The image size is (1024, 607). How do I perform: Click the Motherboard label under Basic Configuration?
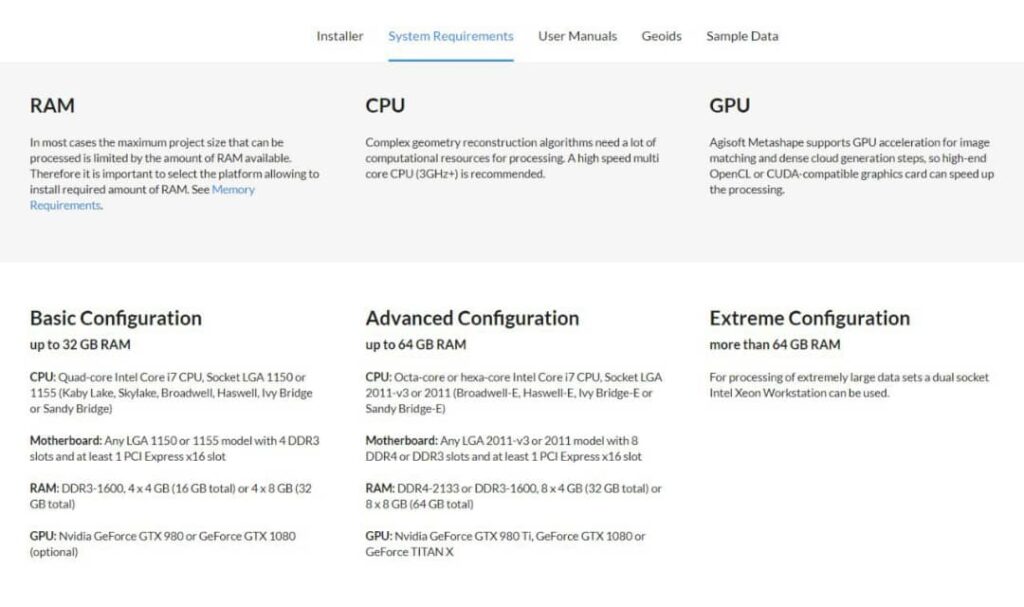click(x=64, y=440)
